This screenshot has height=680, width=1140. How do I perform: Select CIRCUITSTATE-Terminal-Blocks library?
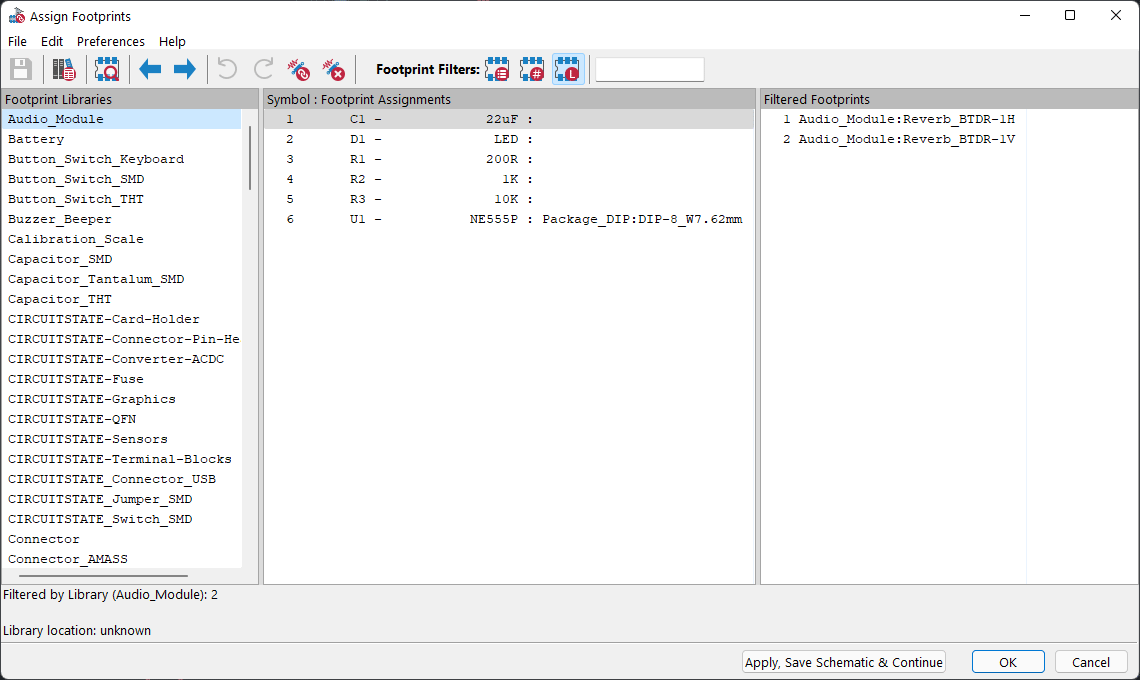pos(121,459)
